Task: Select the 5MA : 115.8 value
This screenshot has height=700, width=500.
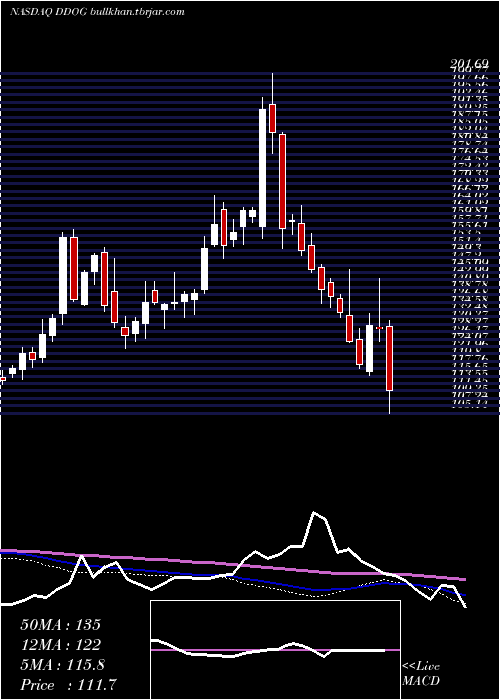Action: (x=62, y=665)
